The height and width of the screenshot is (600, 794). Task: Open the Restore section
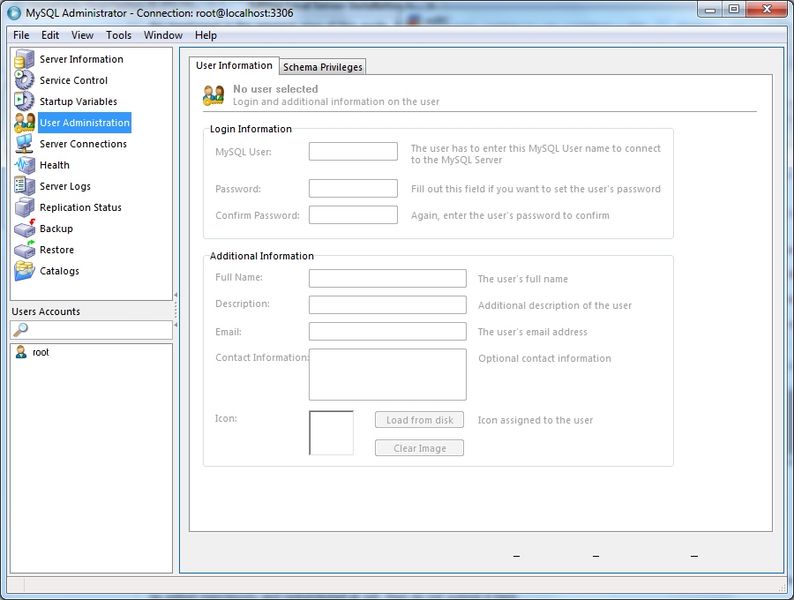point(57,250)
